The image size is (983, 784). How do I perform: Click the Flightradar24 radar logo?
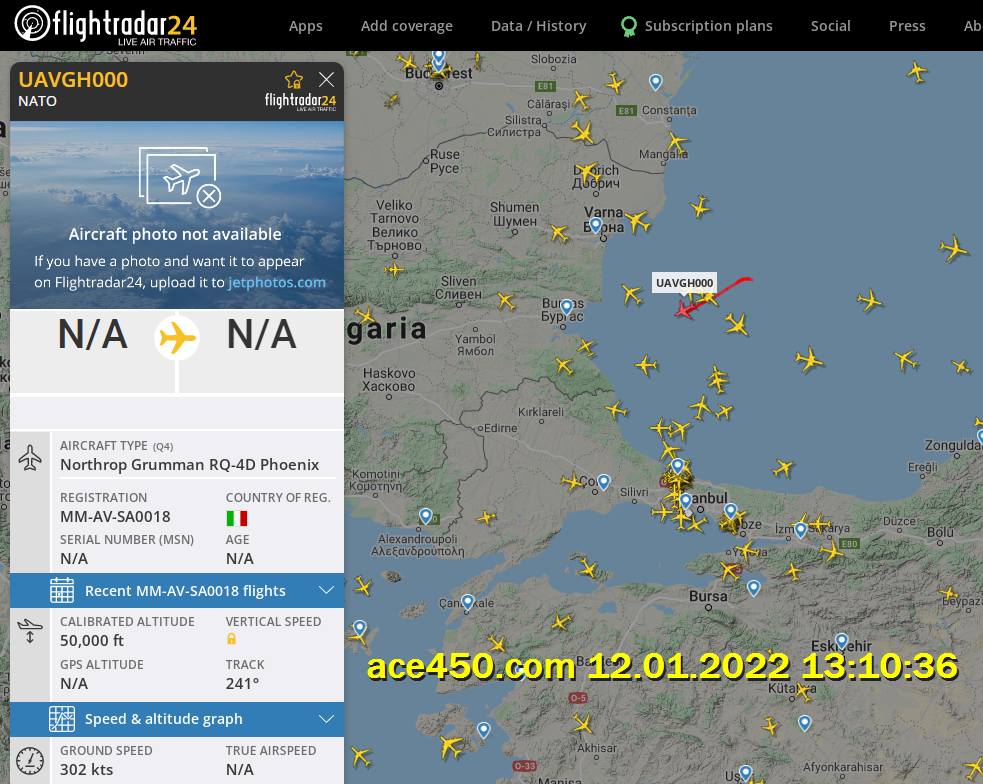105,25
